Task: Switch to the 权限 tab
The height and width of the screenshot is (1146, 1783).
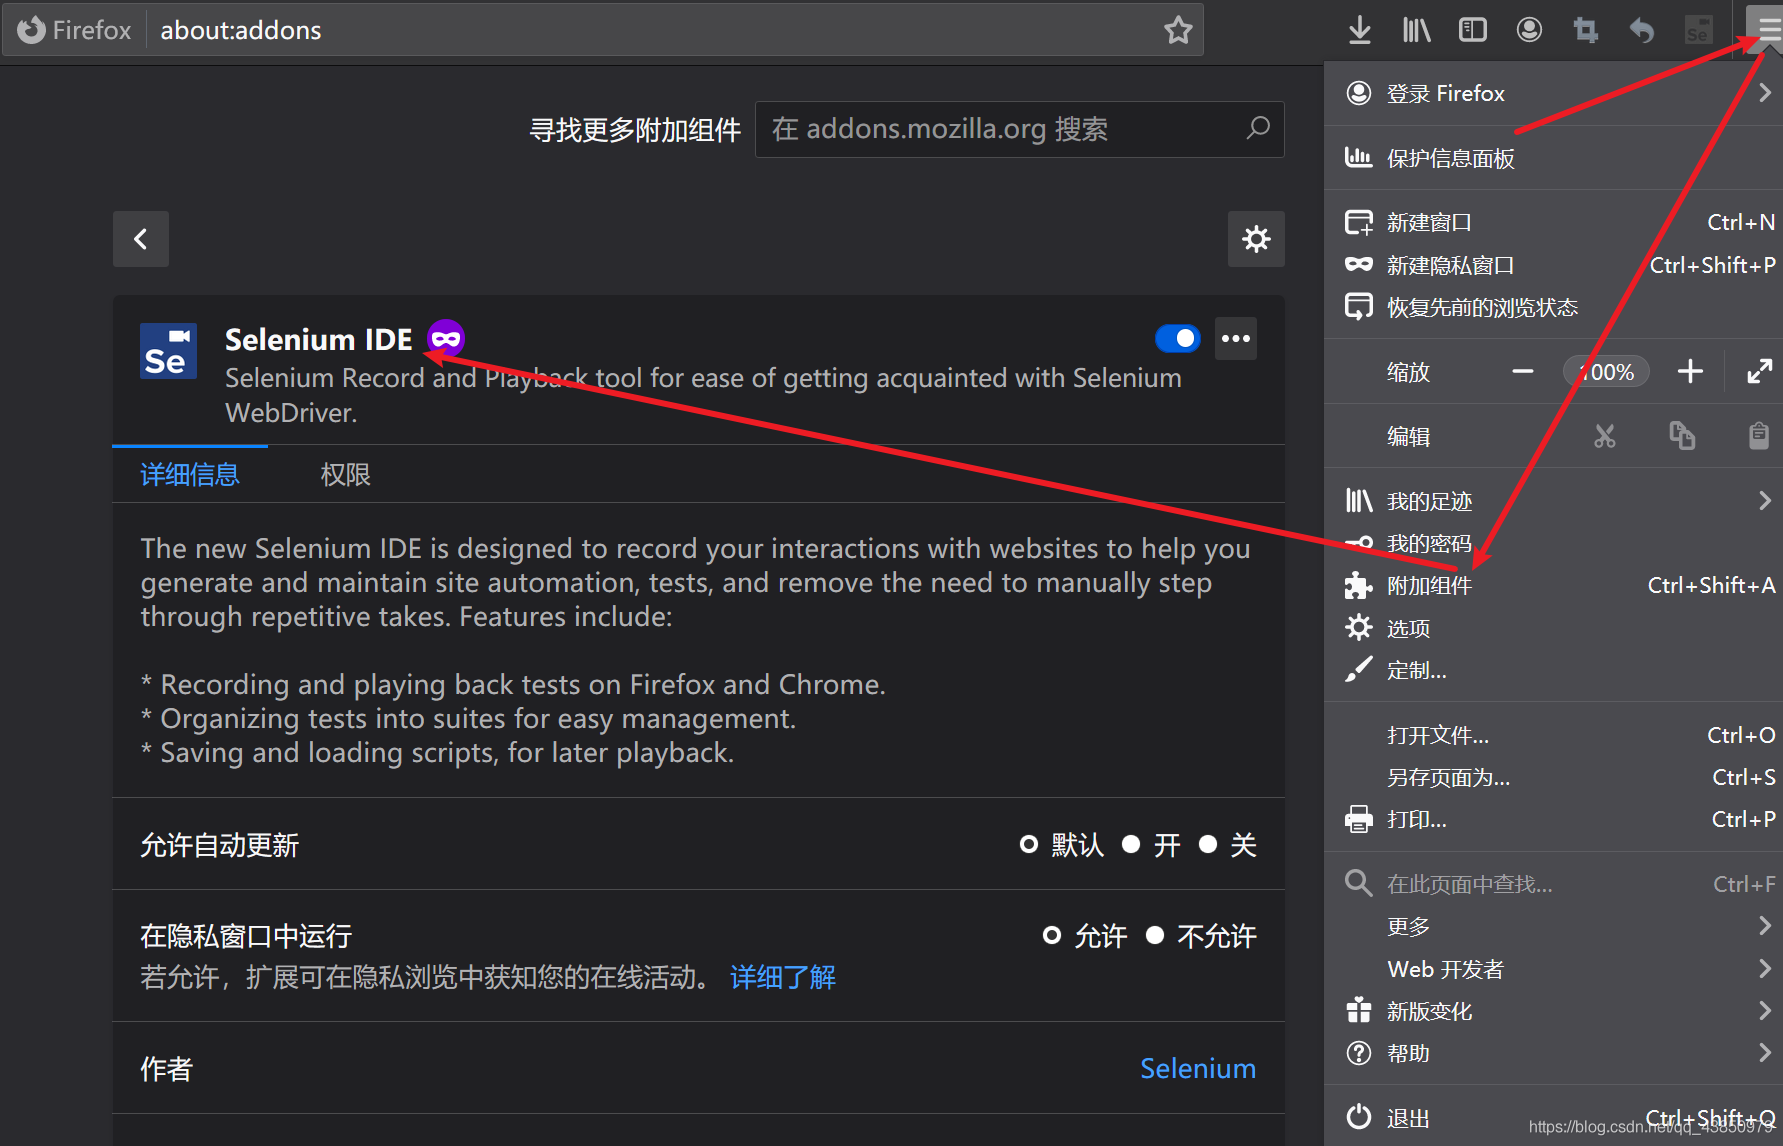Action: 346,475
